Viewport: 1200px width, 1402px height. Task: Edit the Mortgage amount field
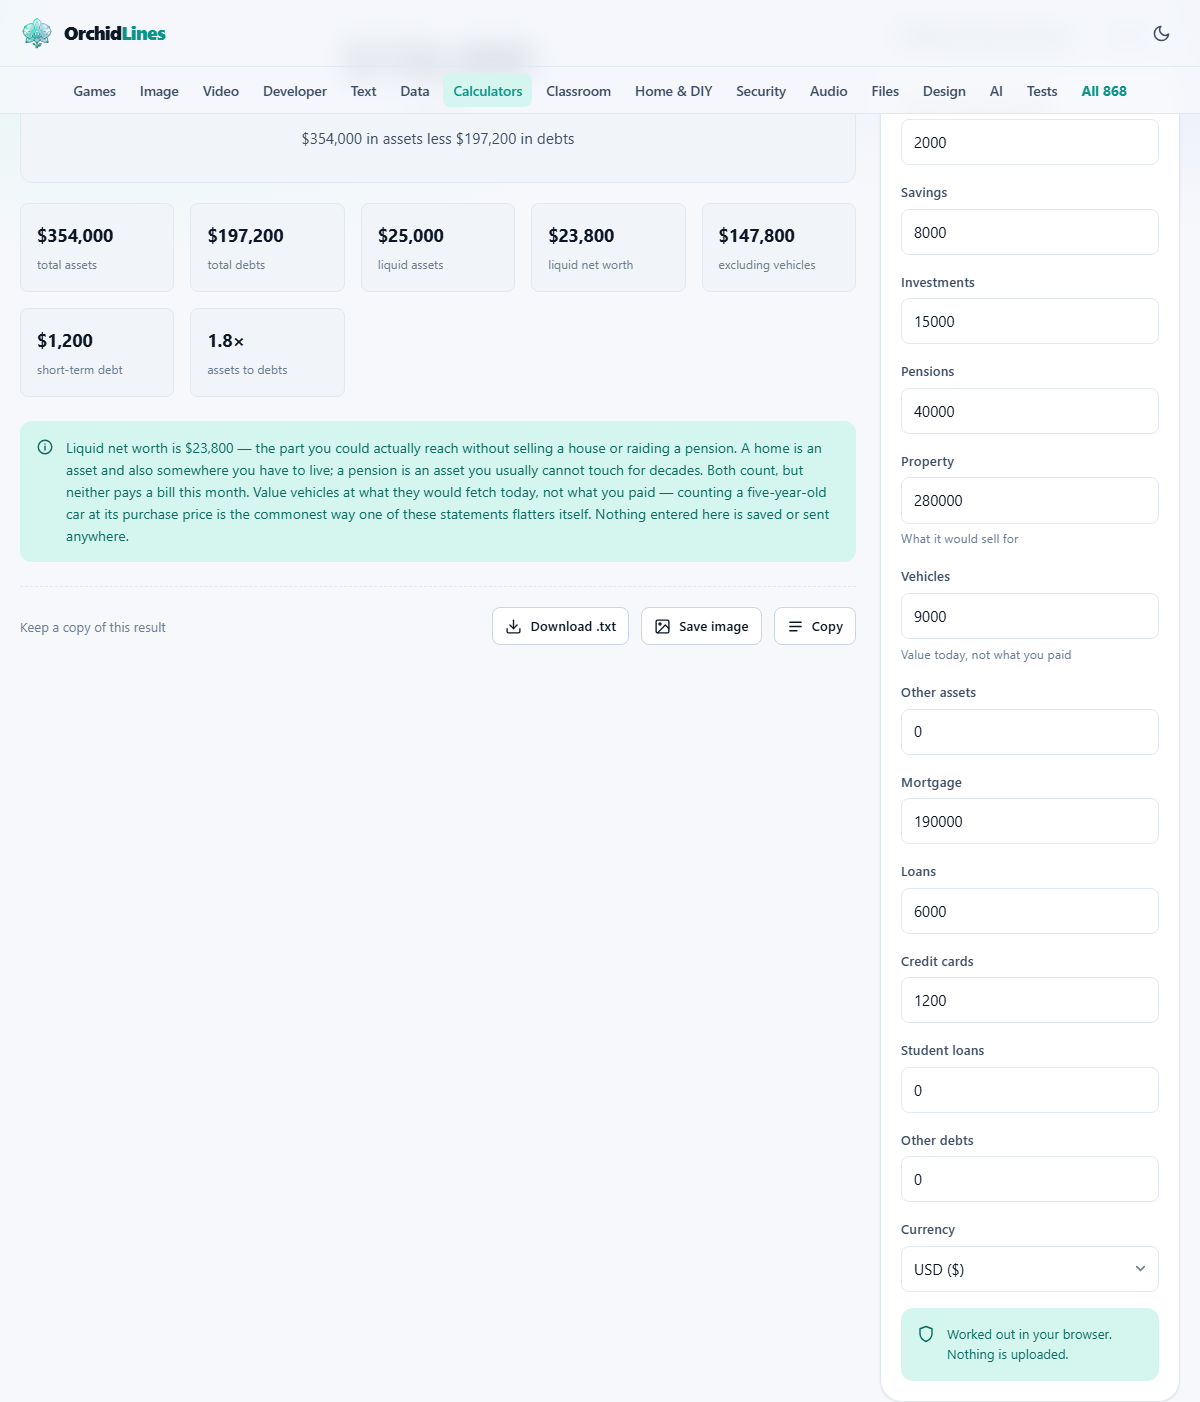click(1030, 821)
